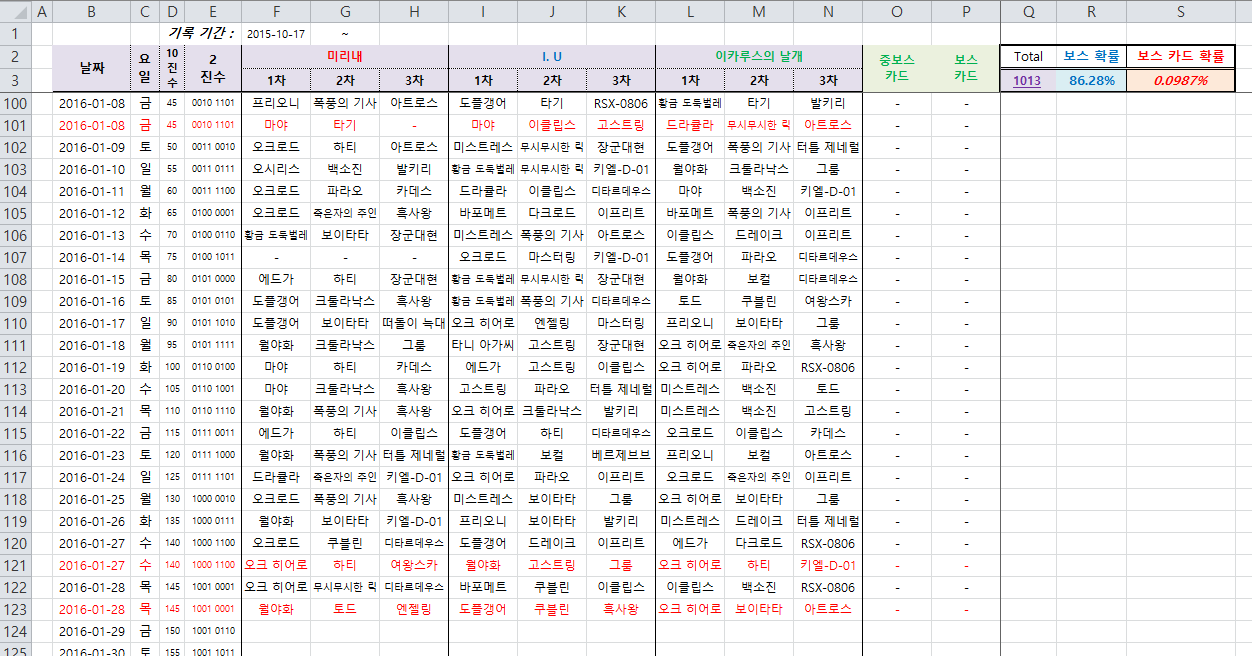Select entire column Q by its letter
The height and width of the screenshot is (656, 1252).
[x=1028, y=11]
